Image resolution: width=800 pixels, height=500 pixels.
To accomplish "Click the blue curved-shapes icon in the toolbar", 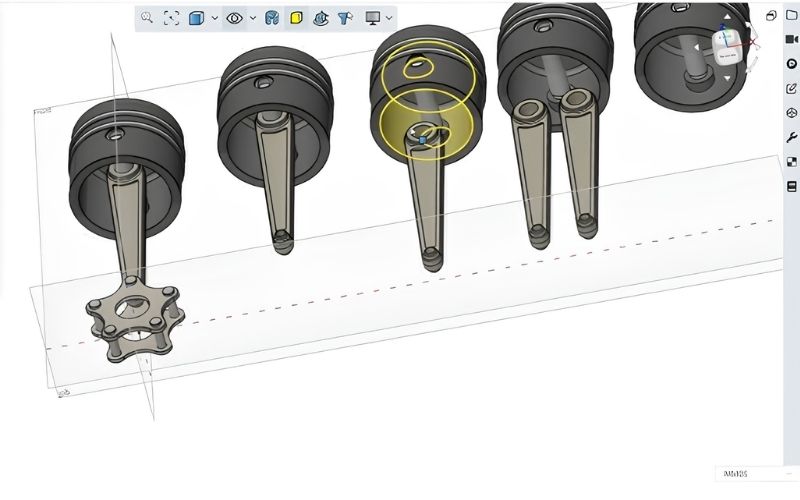I will 272,18.
